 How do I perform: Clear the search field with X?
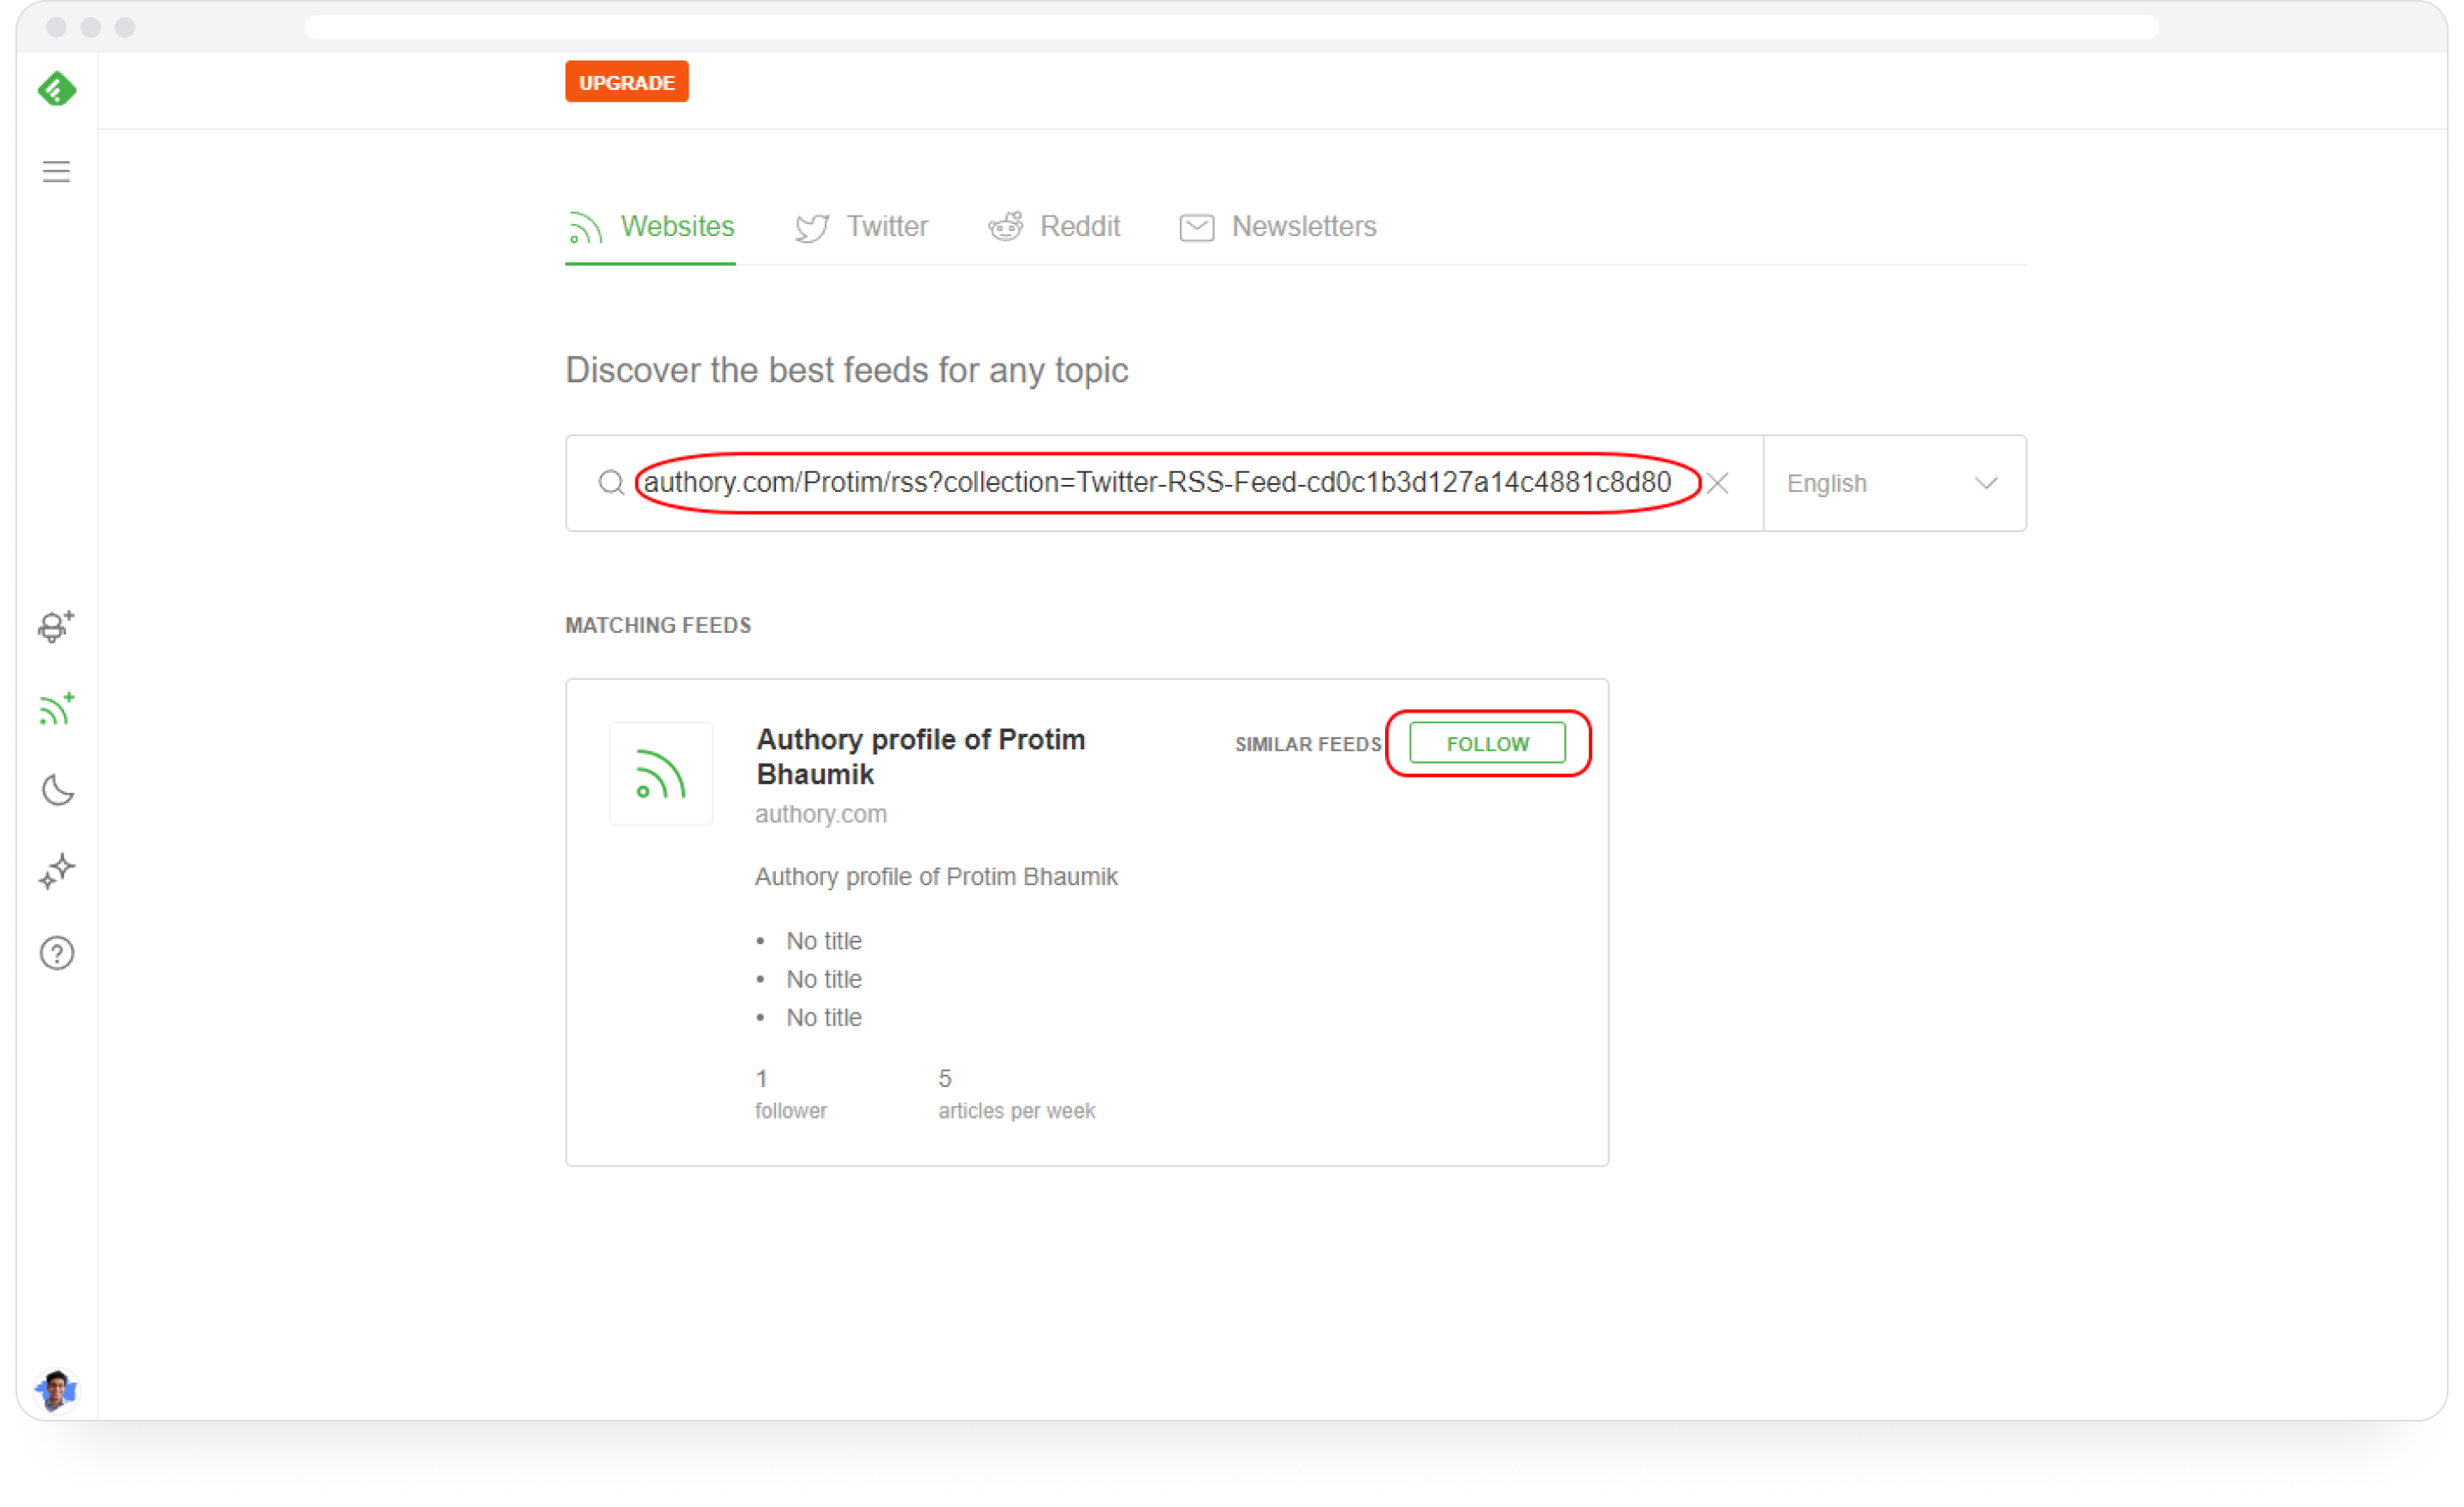[1718, 483]
